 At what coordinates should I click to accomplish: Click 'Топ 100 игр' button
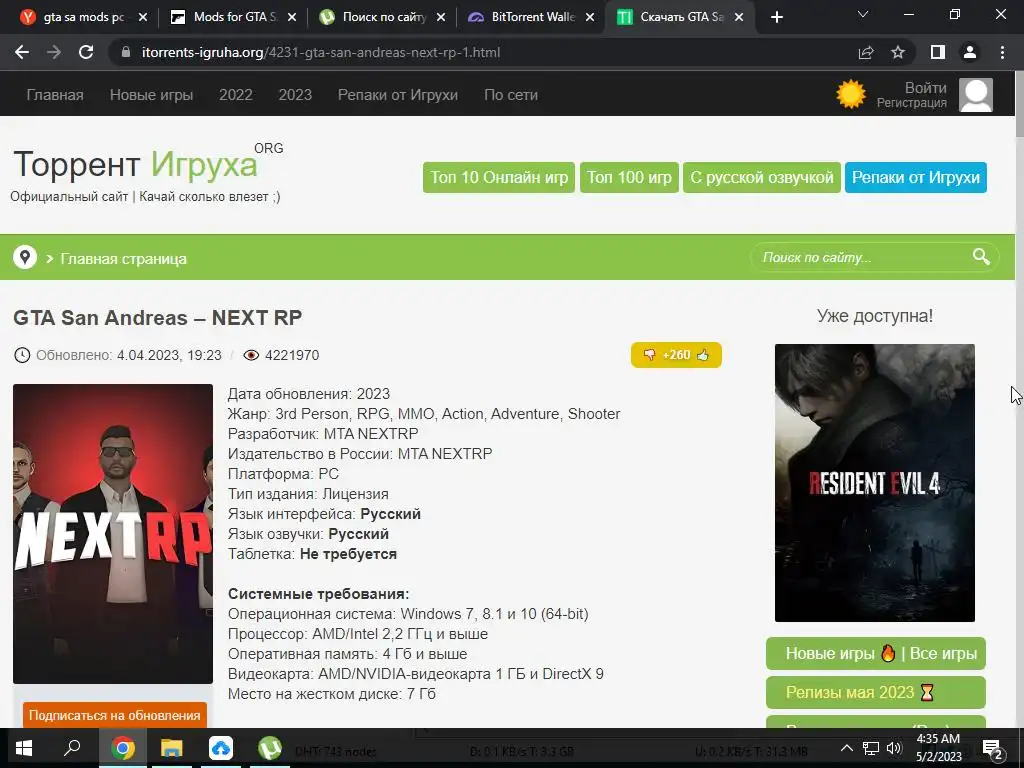point(630,177)
